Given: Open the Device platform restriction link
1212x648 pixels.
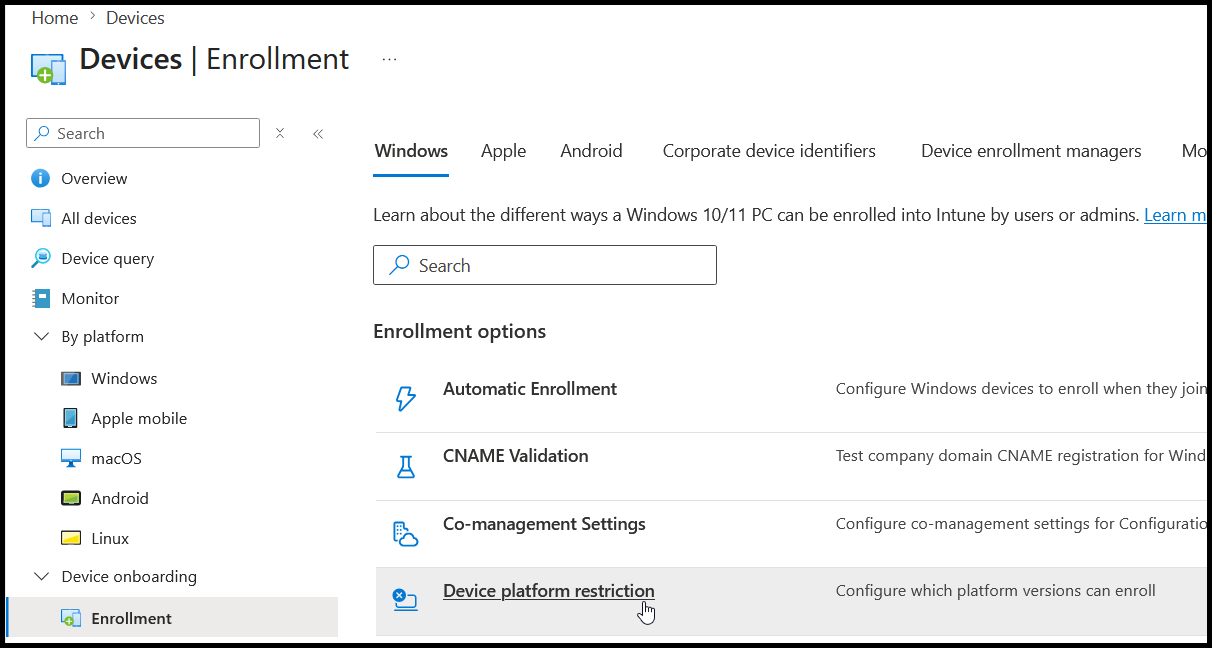Looking at the screenshot, I should point(549,591).
